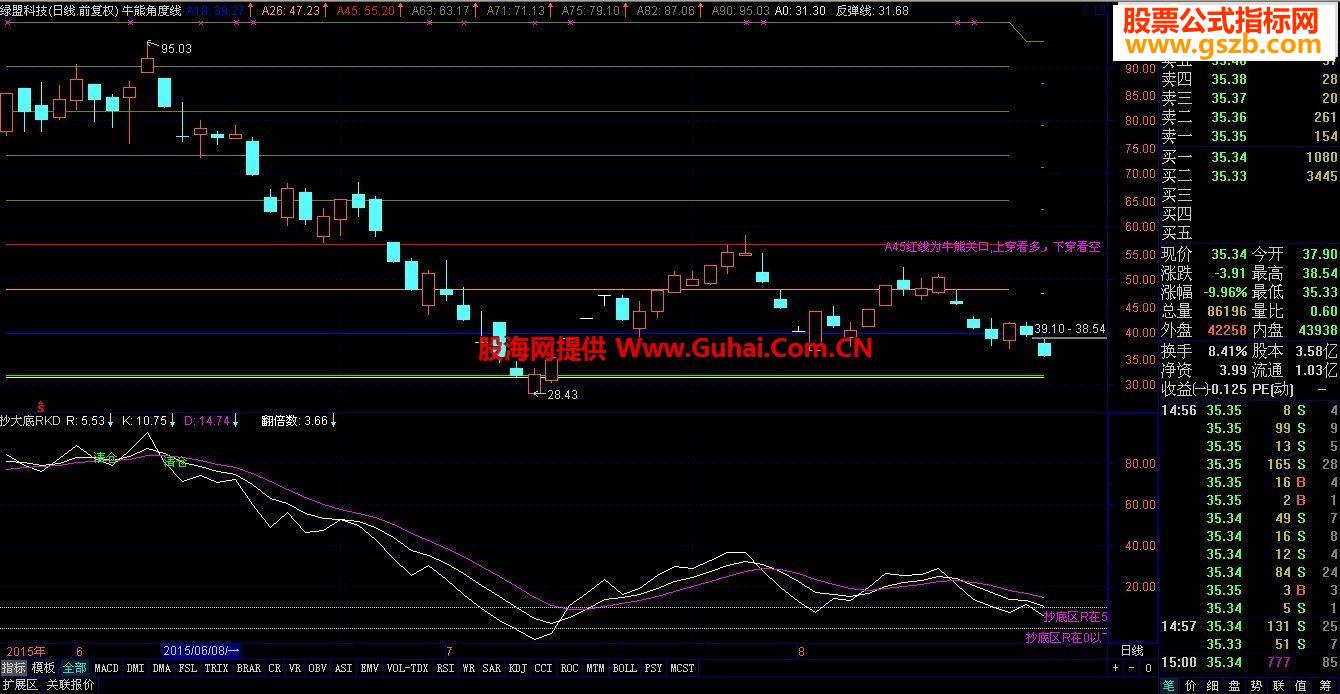Zoom out chart with the - button

1131,667
